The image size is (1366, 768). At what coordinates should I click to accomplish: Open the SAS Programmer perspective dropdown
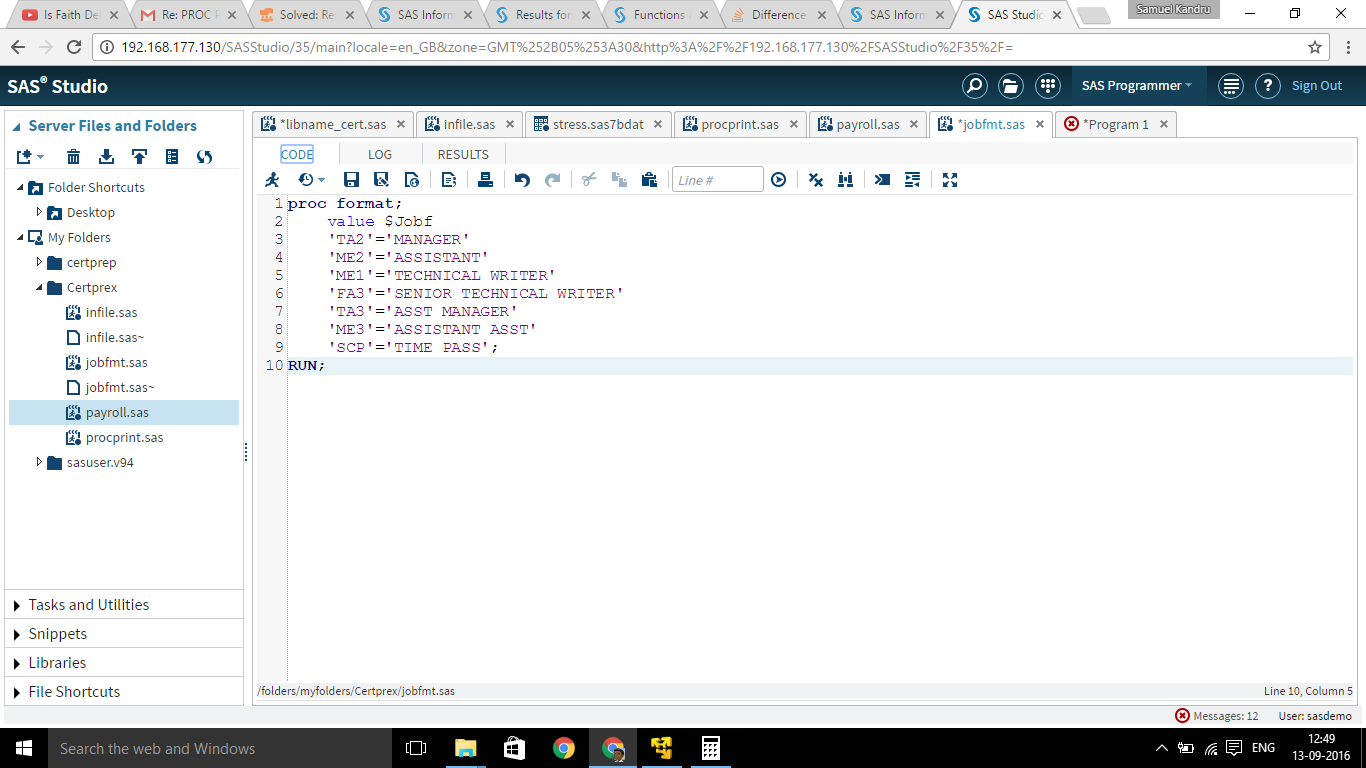tap(1137, 86)
